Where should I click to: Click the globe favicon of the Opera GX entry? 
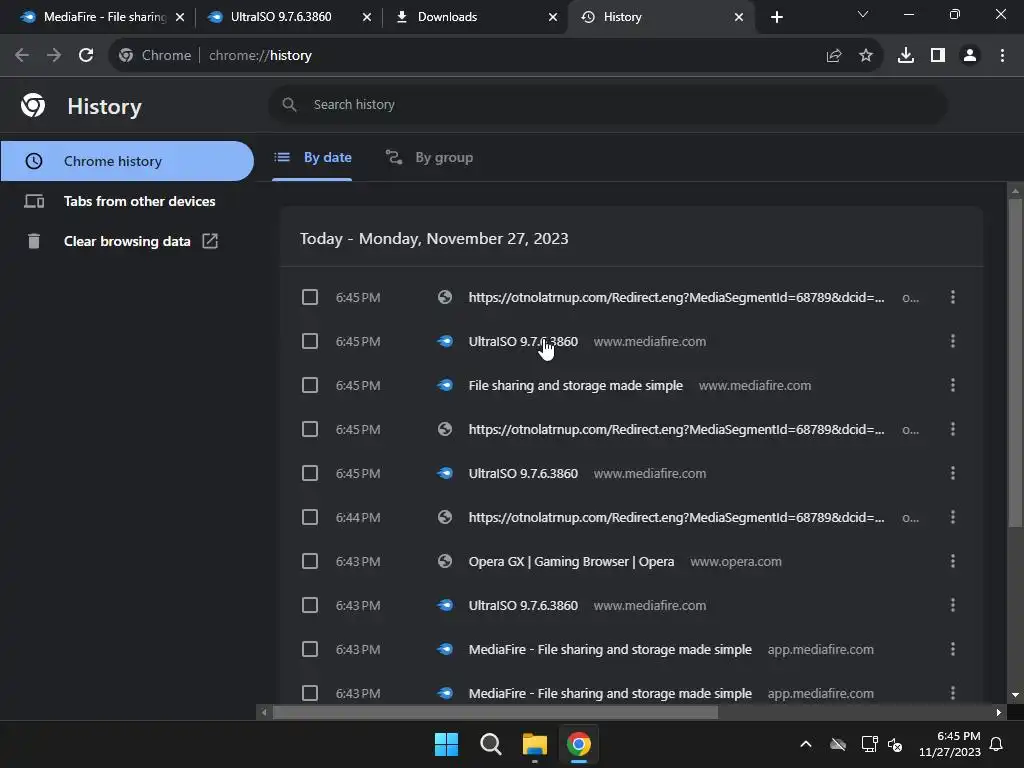pos(445,562)
